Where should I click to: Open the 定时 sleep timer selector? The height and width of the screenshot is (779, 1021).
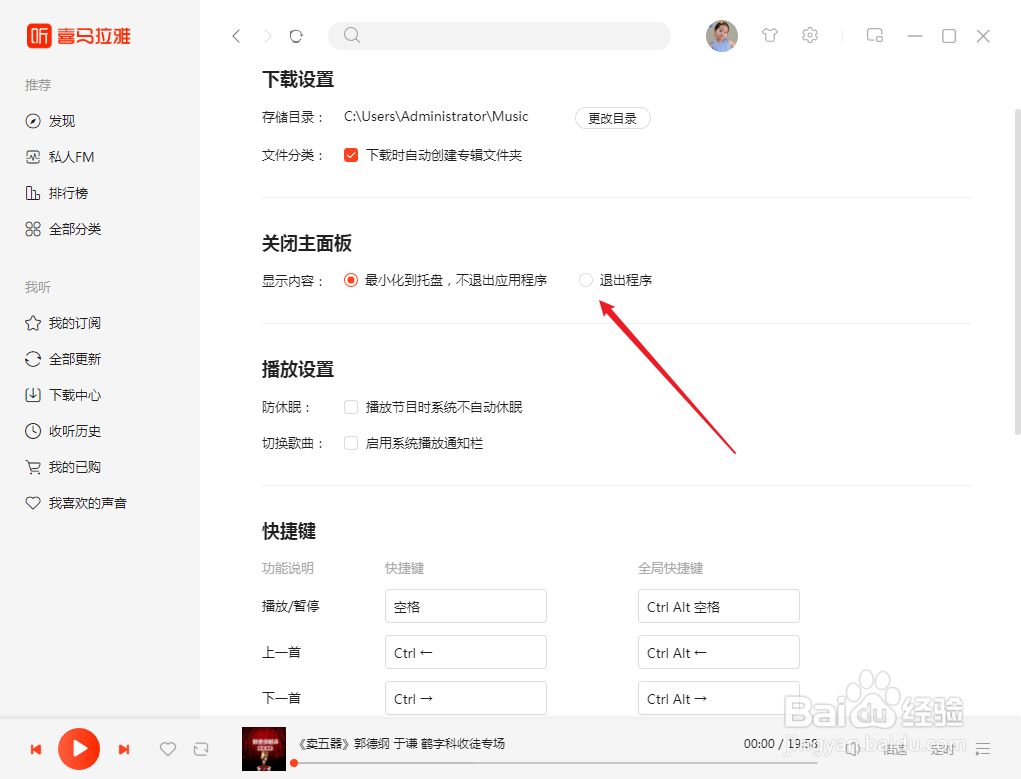click(942, 748)
